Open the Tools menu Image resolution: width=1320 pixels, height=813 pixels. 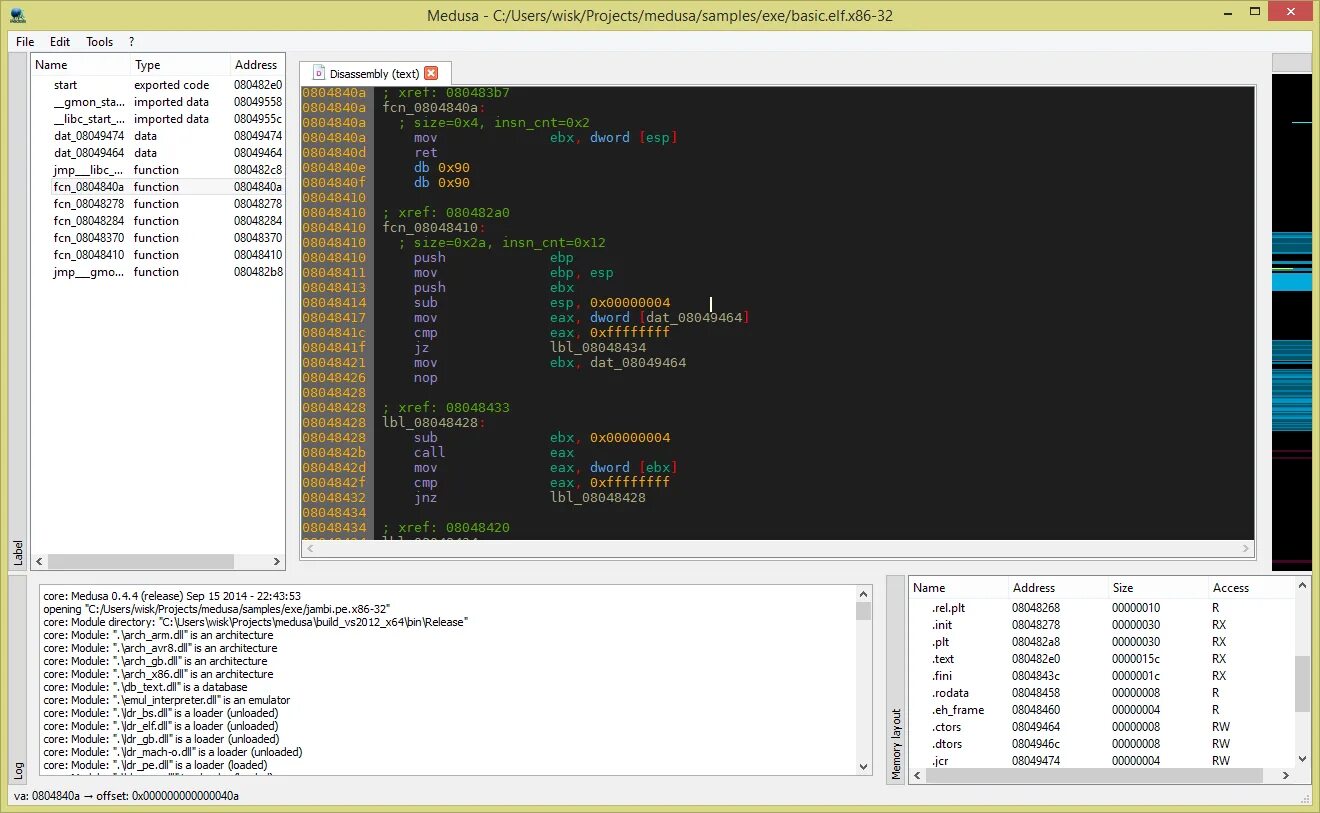pyautogui.click(x=100, y=42)
